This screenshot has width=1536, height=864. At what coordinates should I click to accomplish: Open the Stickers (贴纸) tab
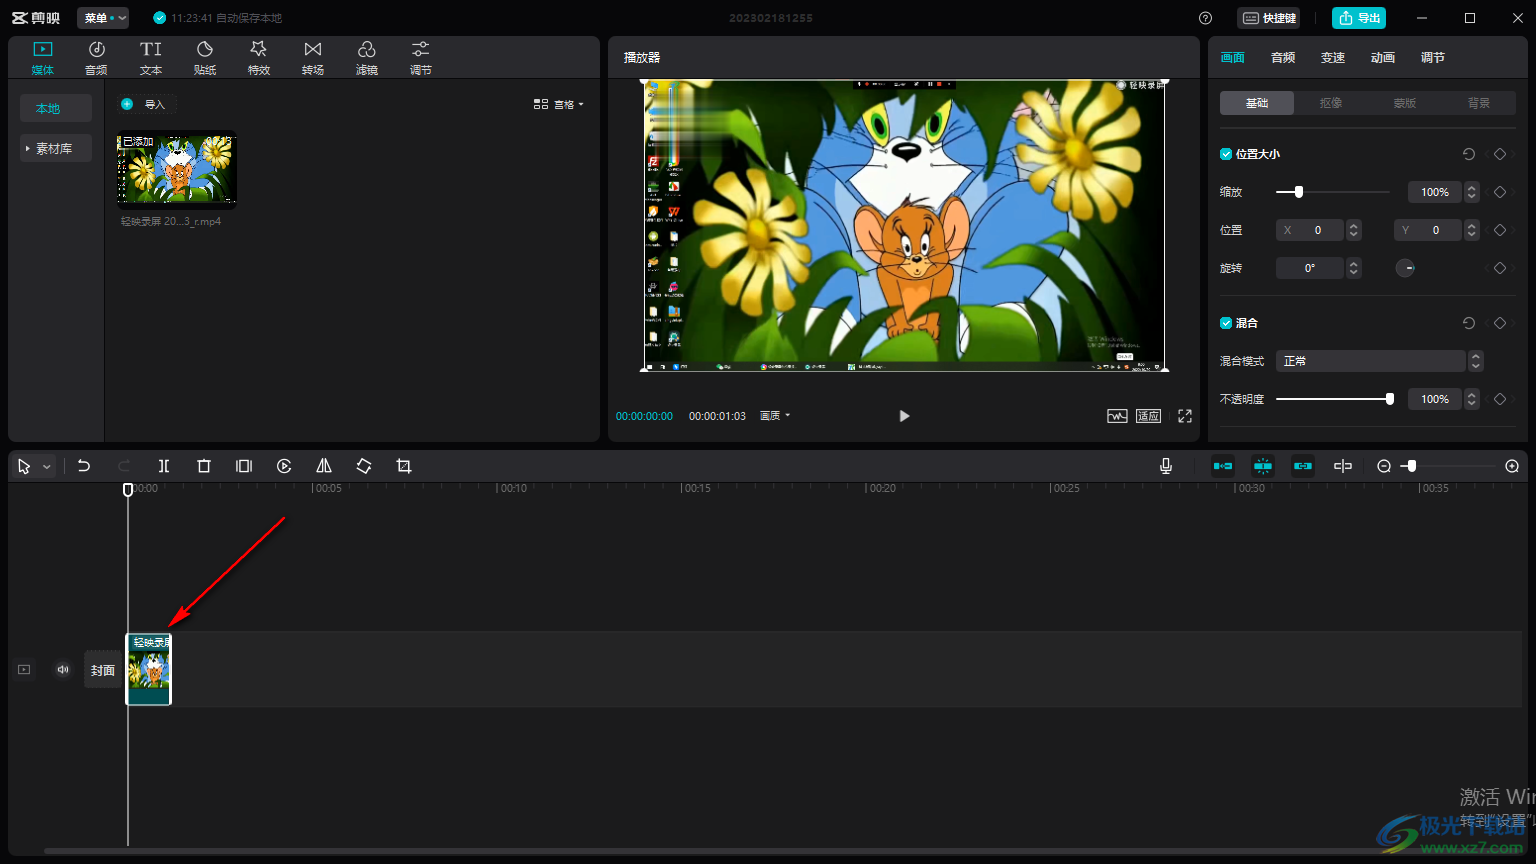coord(205,58)
